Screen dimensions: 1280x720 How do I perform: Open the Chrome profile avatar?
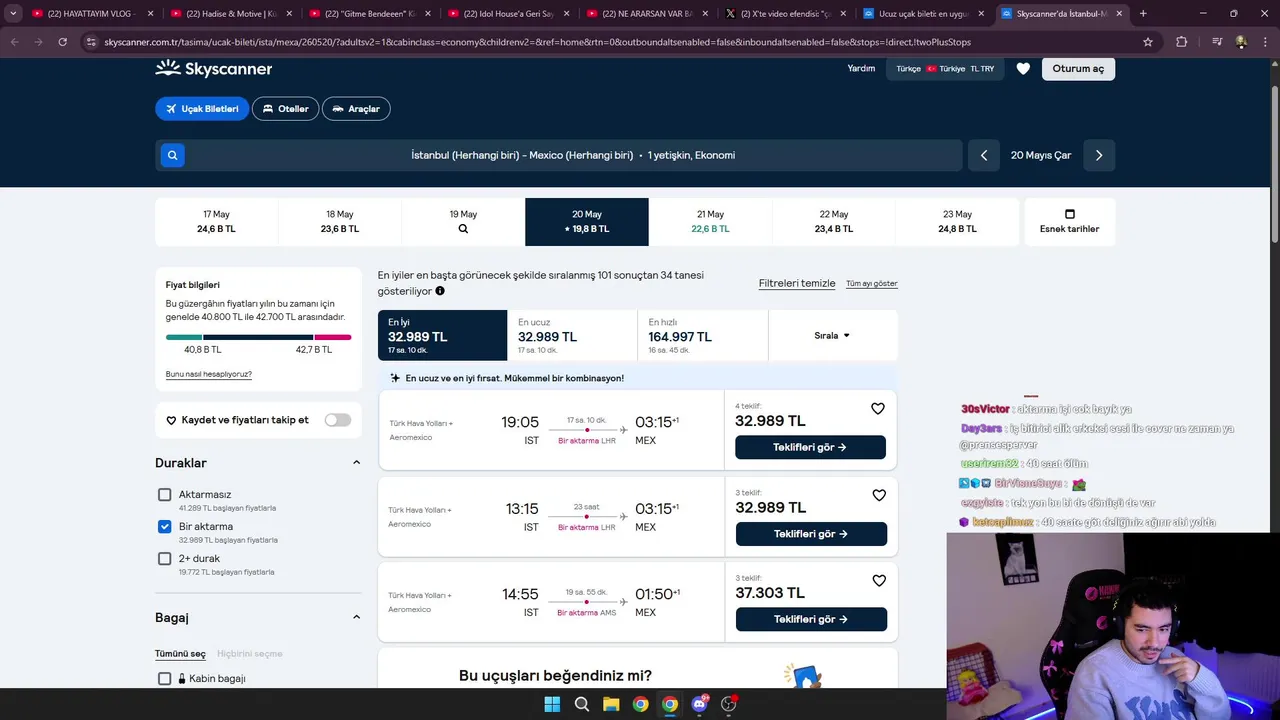1241,42
